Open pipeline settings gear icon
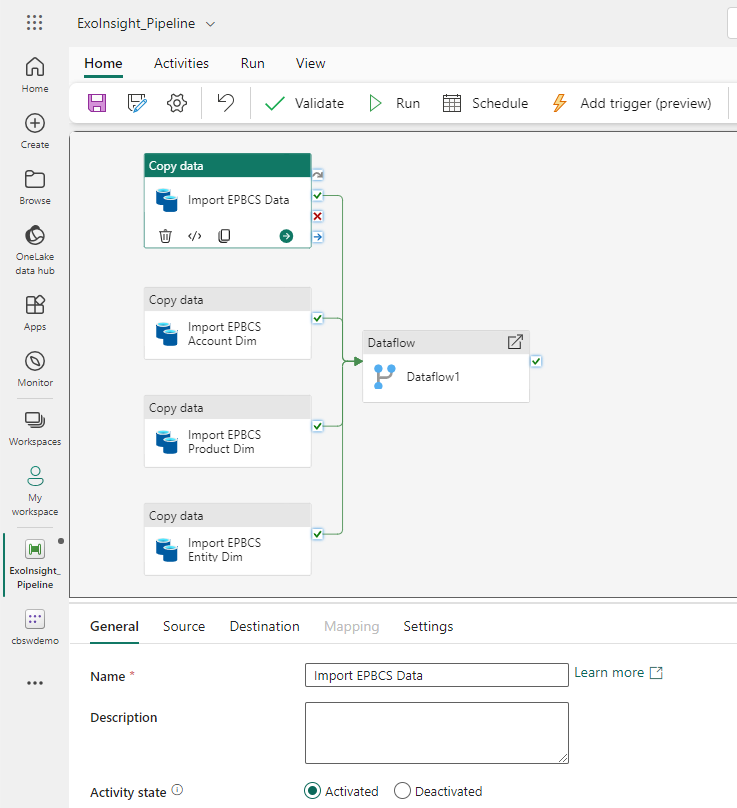Screen dimensions: 737x808 (x=177, y=103)
